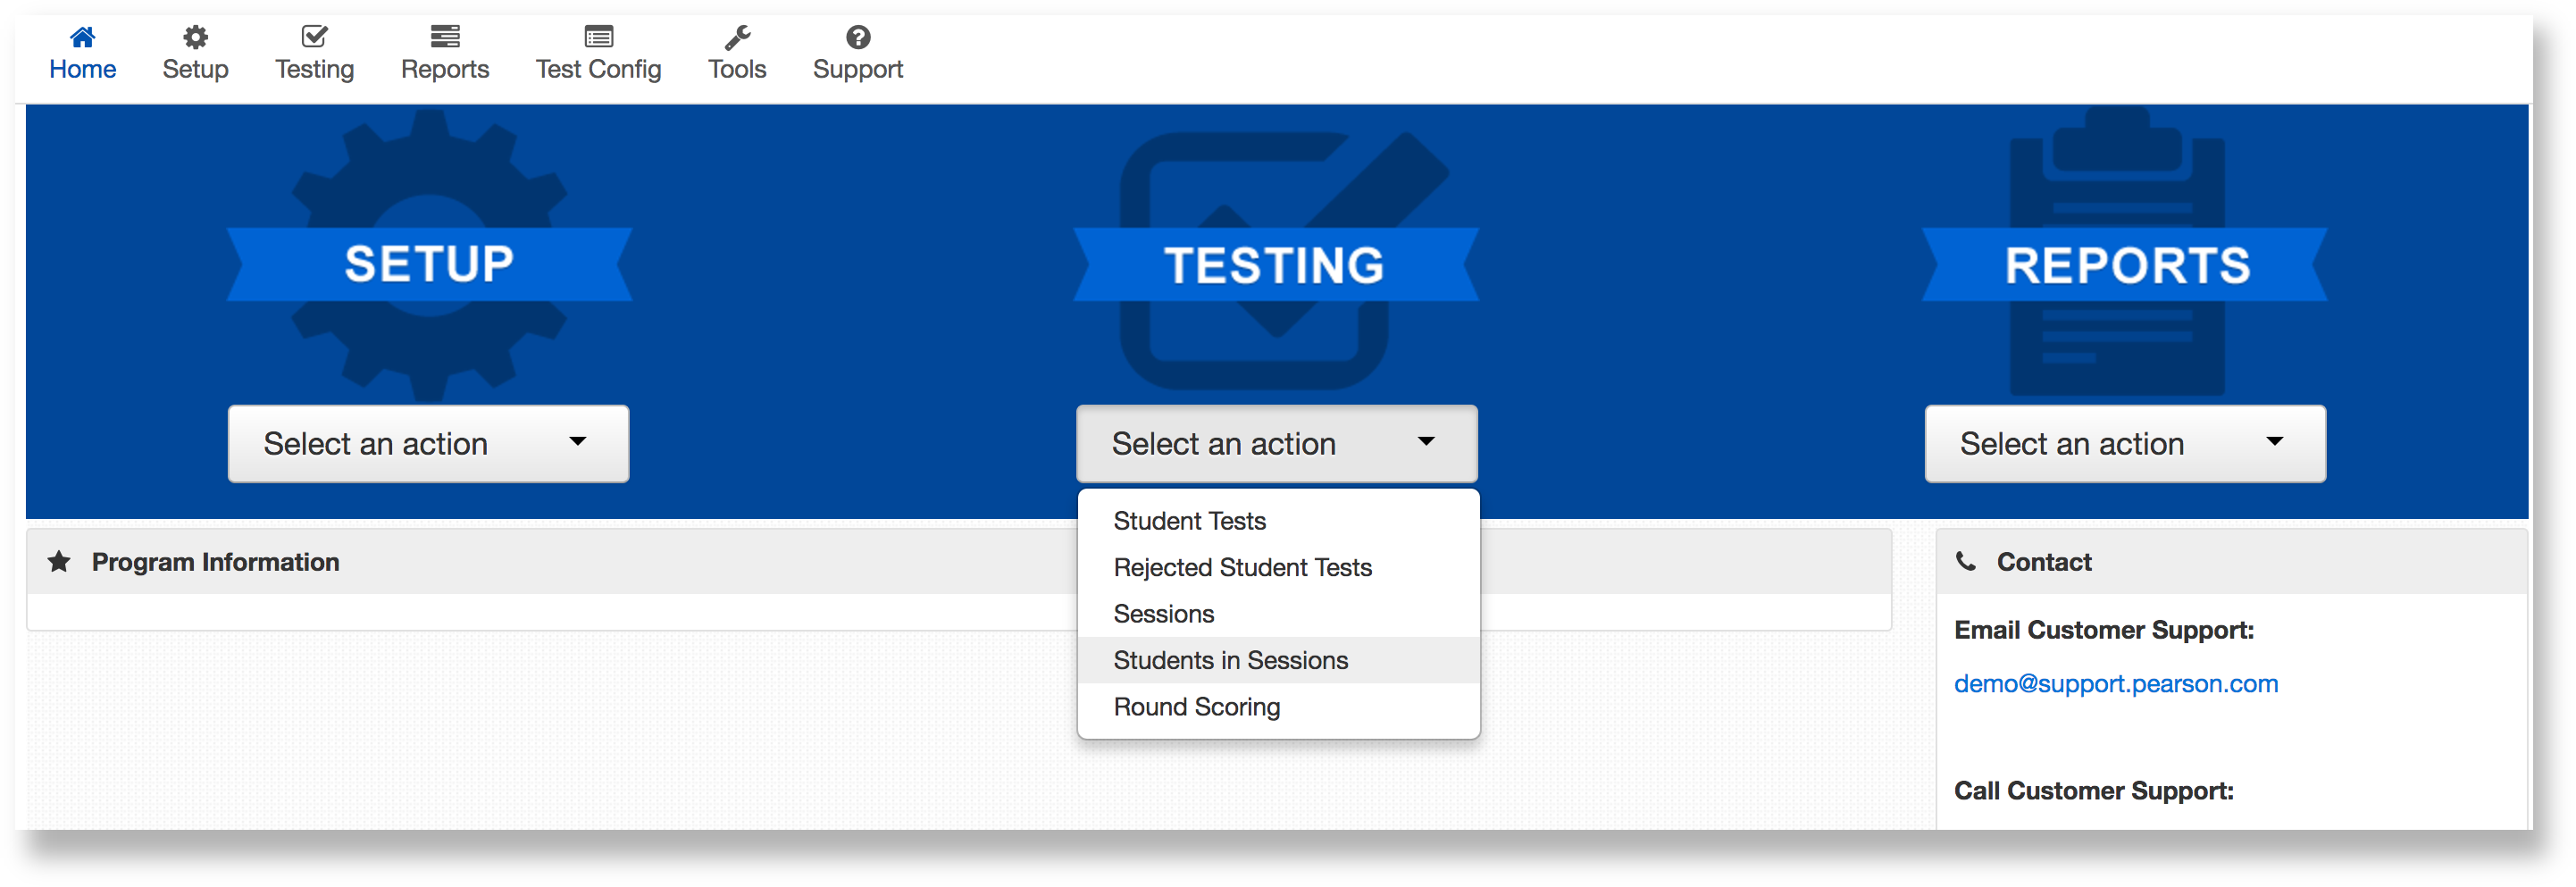
Task: Click the Tools wrench icon
Action: pyautogui.click(x=737, y=38)
